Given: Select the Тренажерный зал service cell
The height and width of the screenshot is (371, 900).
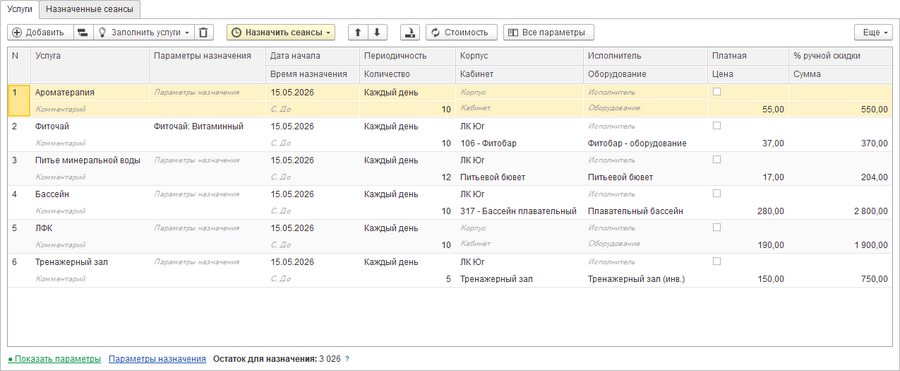Looking at the screenshot, I should (90, 261).
